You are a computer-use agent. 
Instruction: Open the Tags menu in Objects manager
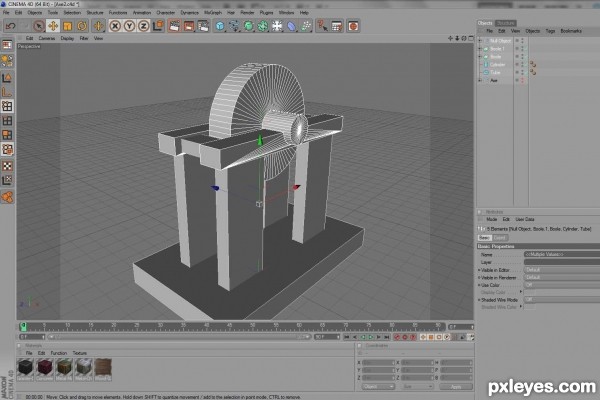(550, 31)
